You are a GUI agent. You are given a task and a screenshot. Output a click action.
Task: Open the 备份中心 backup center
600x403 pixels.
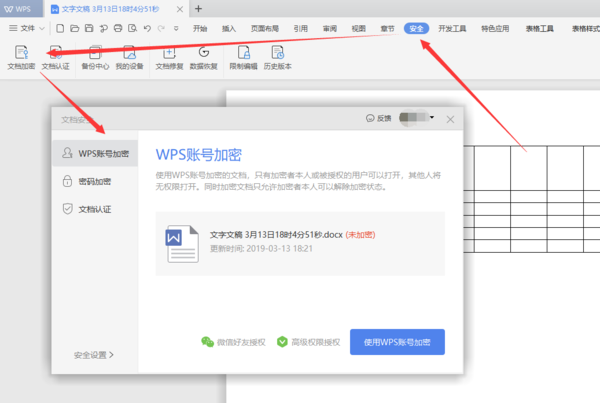click(x=95, y=57)
